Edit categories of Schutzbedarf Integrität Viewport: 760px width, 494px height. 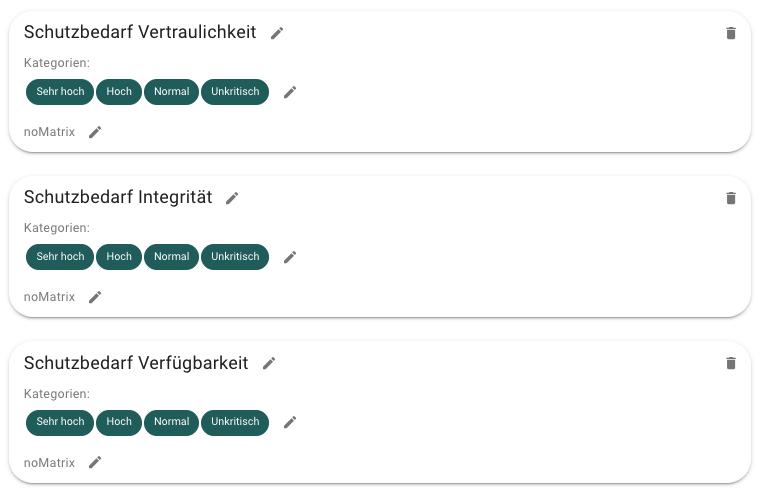(290, 257)
